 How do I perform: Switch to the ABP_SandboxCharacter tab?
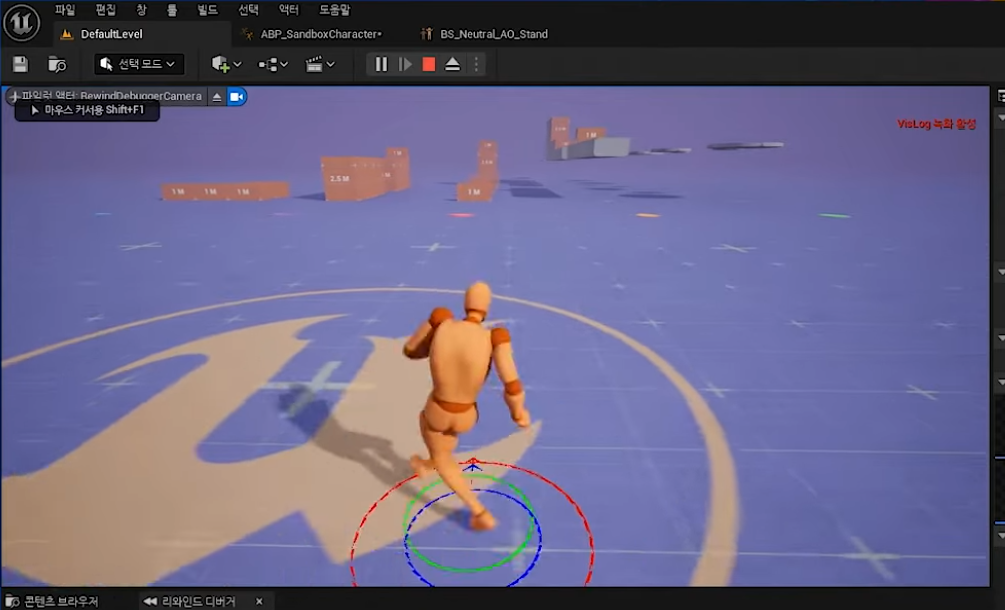point(320,34)
